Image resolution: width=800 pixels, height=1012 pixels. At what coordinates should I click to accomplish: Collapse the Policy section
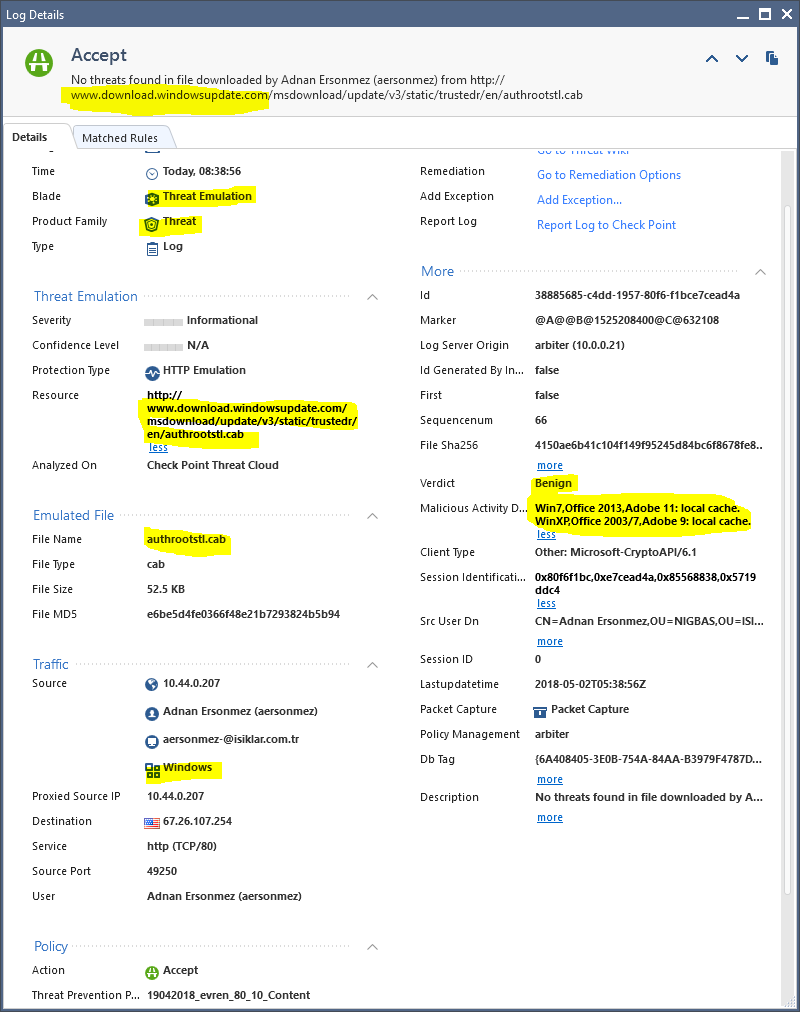pyautogui.click(x=372, y=947)
